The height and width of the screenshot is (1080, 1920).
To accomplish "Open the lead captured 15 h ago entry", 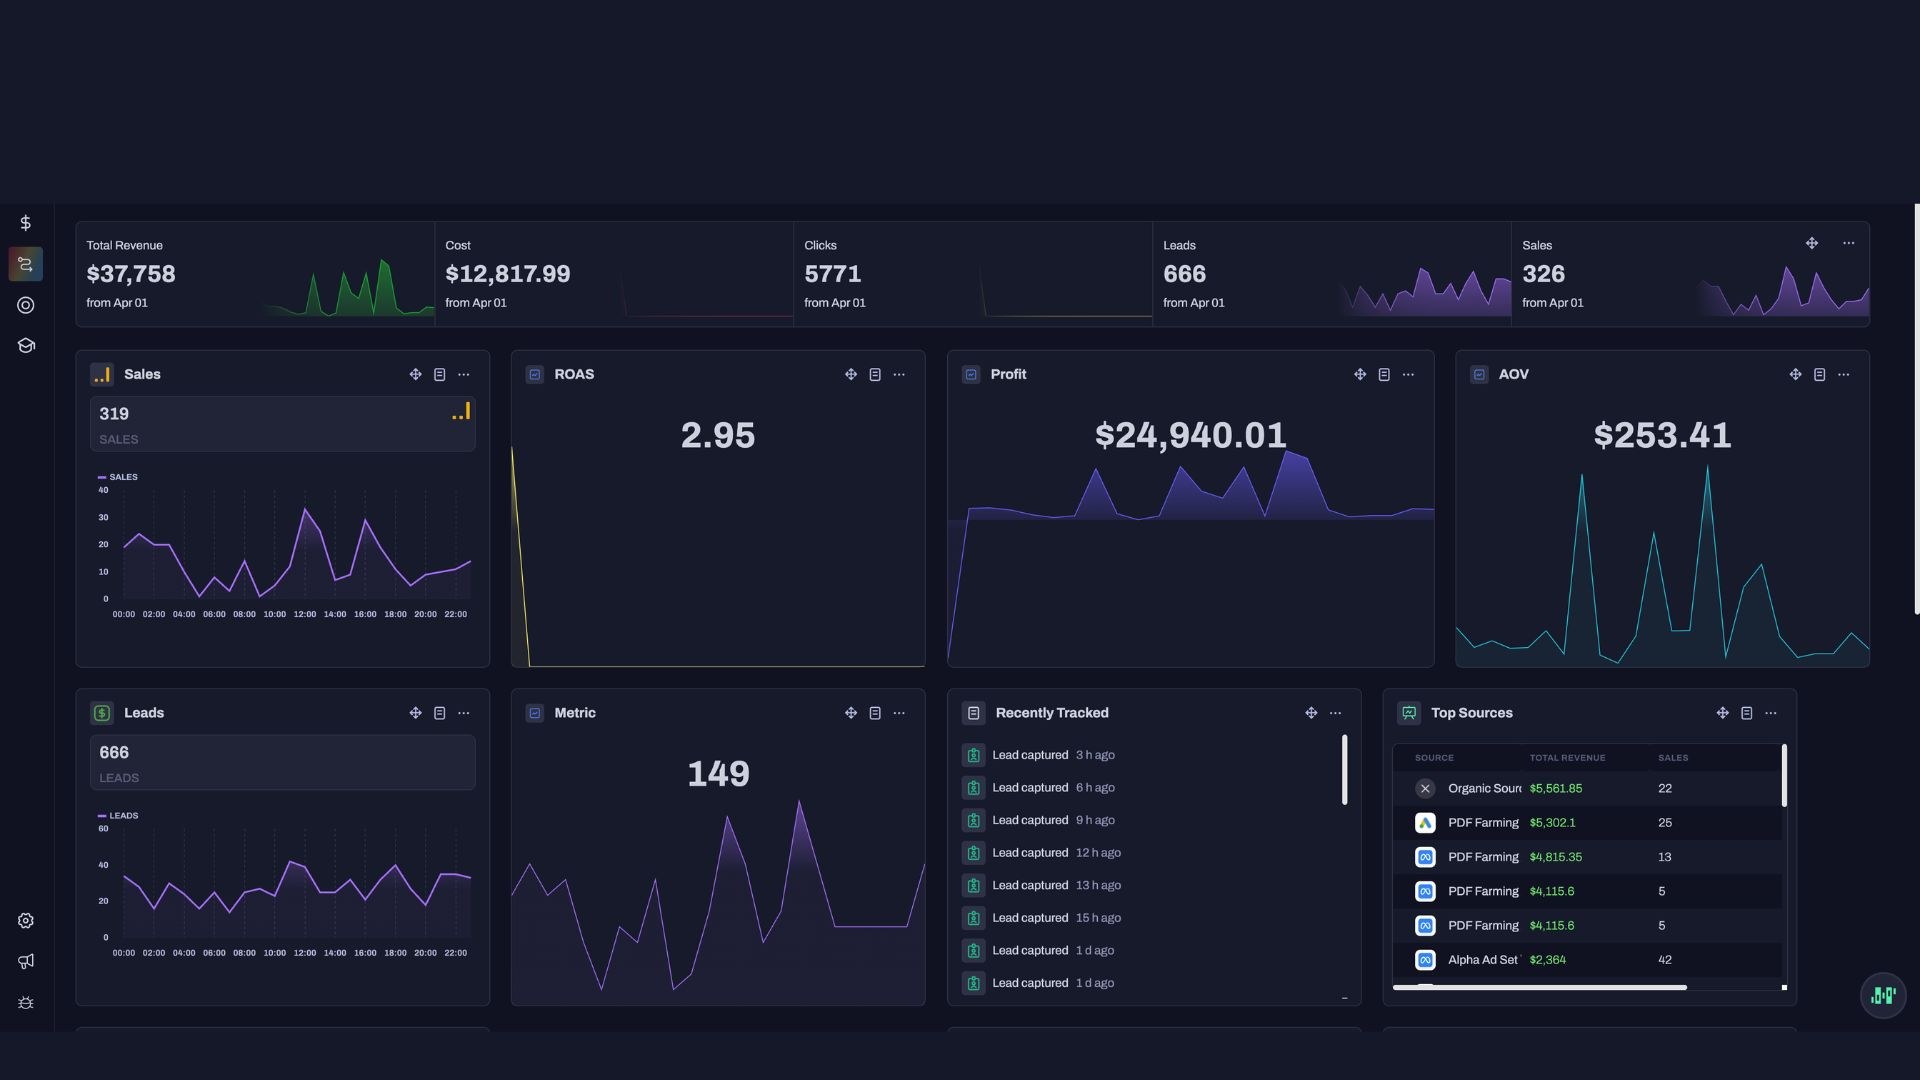I will pos(1041,918).
